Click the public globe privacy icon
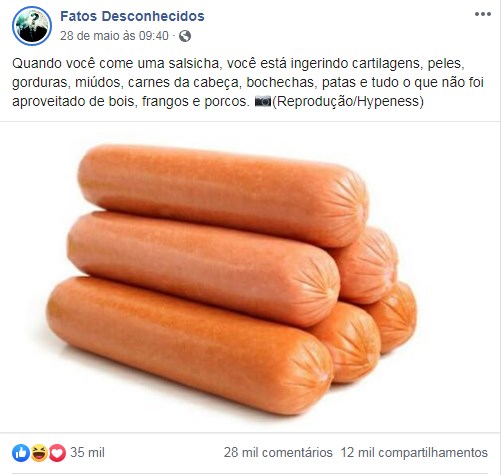The image size is (501, 475). pyautogui.click(x=185, y=36)
